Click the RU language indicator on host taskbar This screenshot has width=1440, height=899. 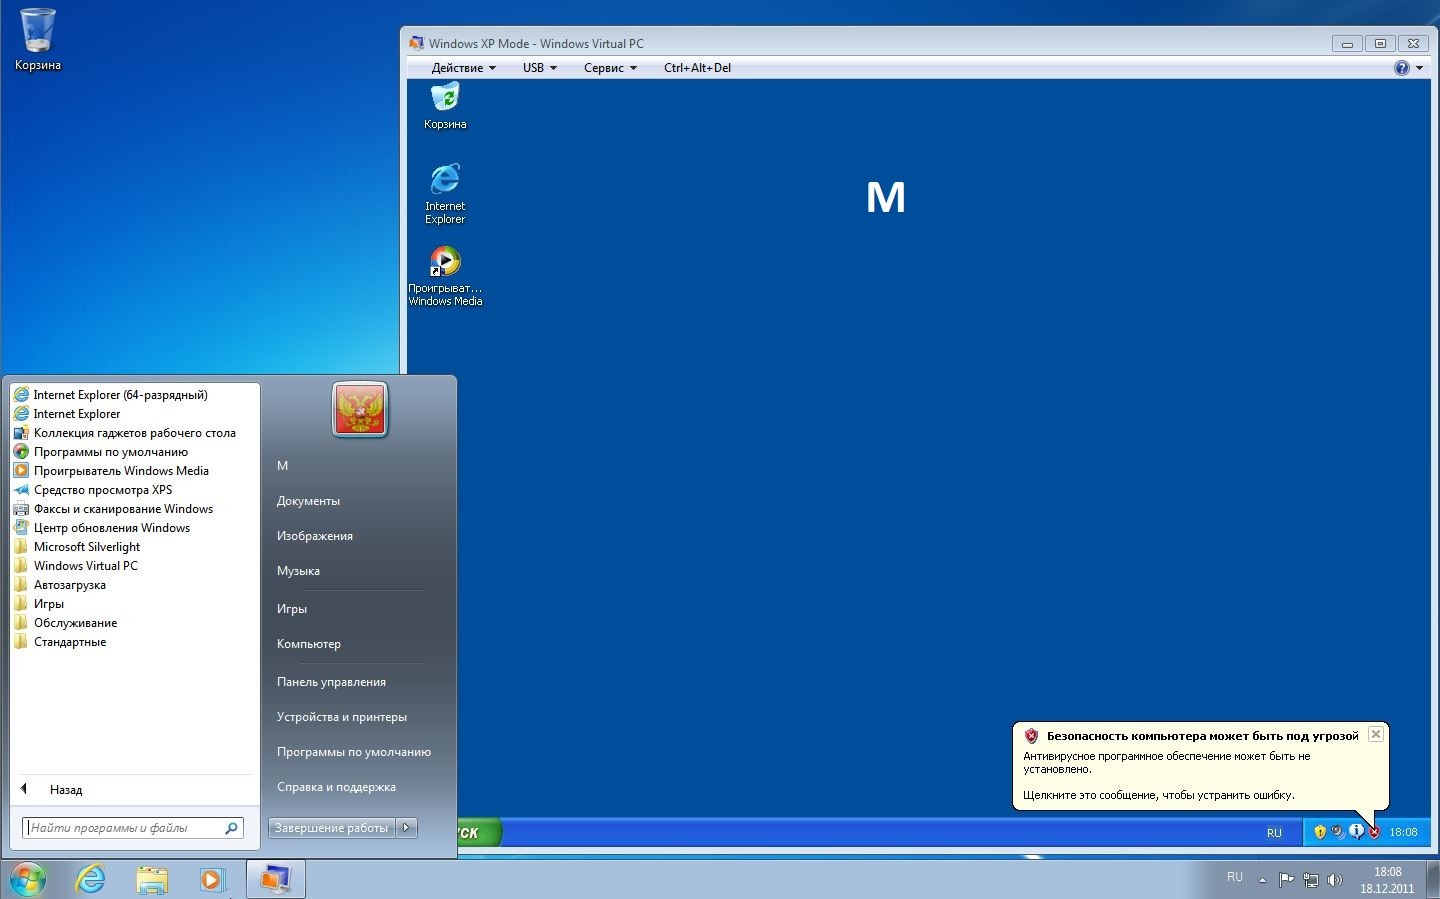[1235, 877]
